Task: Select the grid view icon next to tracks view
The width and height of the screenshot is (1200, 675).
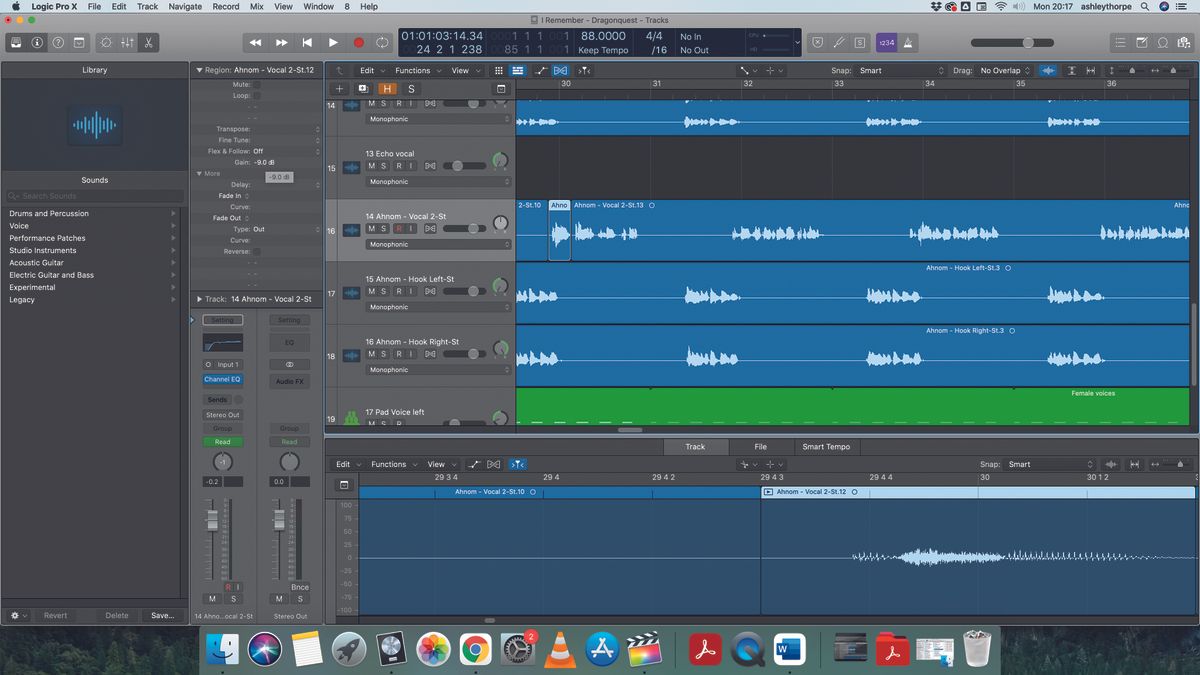Action: click(499, 70)
